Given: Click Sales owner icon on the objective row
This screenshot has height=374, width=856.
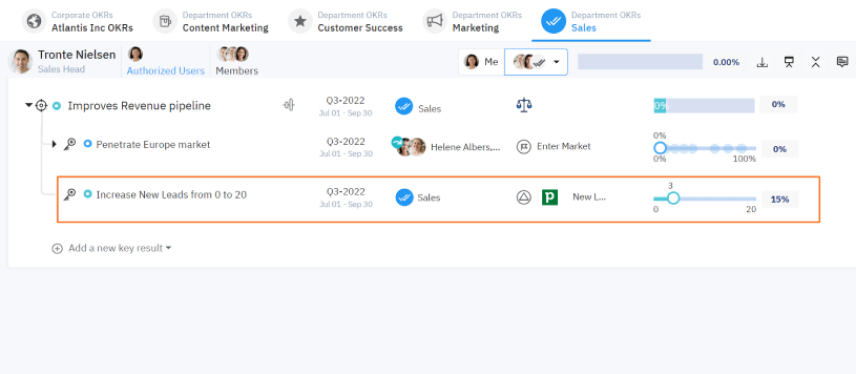Looking at the screenshot, I should click(x=404, y=106).
